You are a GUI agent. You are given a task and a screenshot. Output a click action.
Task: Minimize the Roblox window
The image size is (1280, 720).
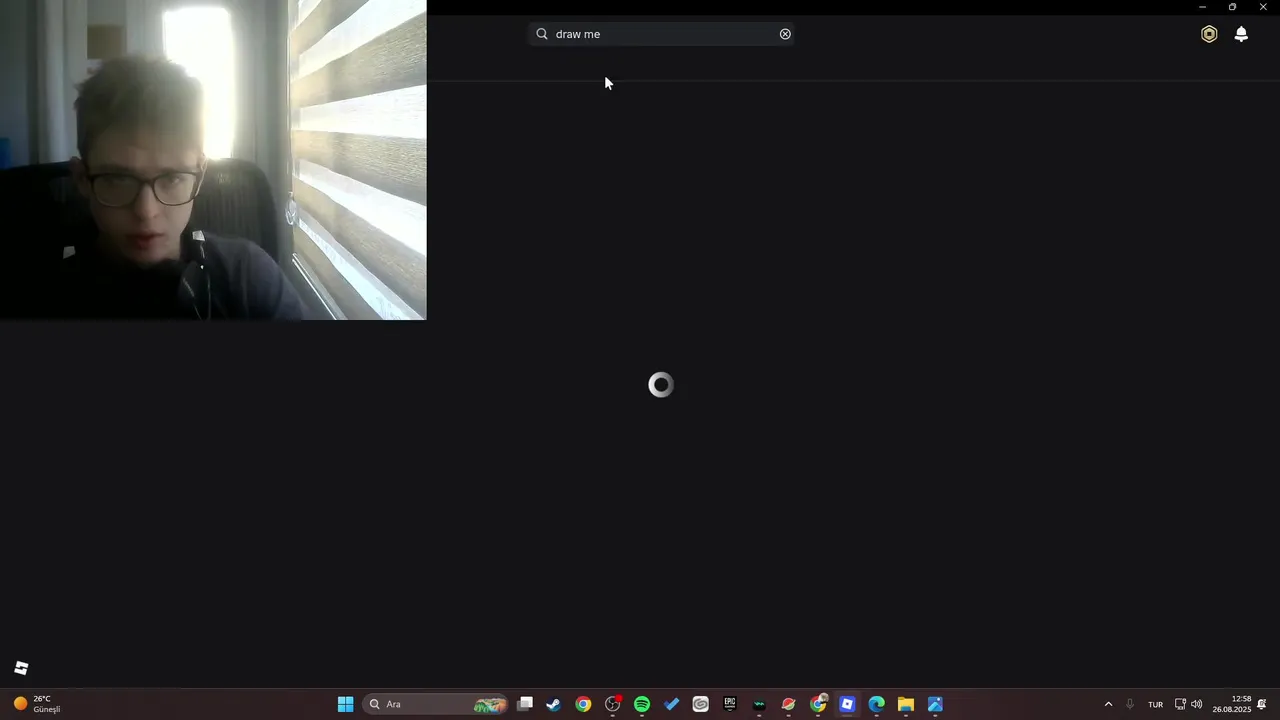tap(1202, 7)
